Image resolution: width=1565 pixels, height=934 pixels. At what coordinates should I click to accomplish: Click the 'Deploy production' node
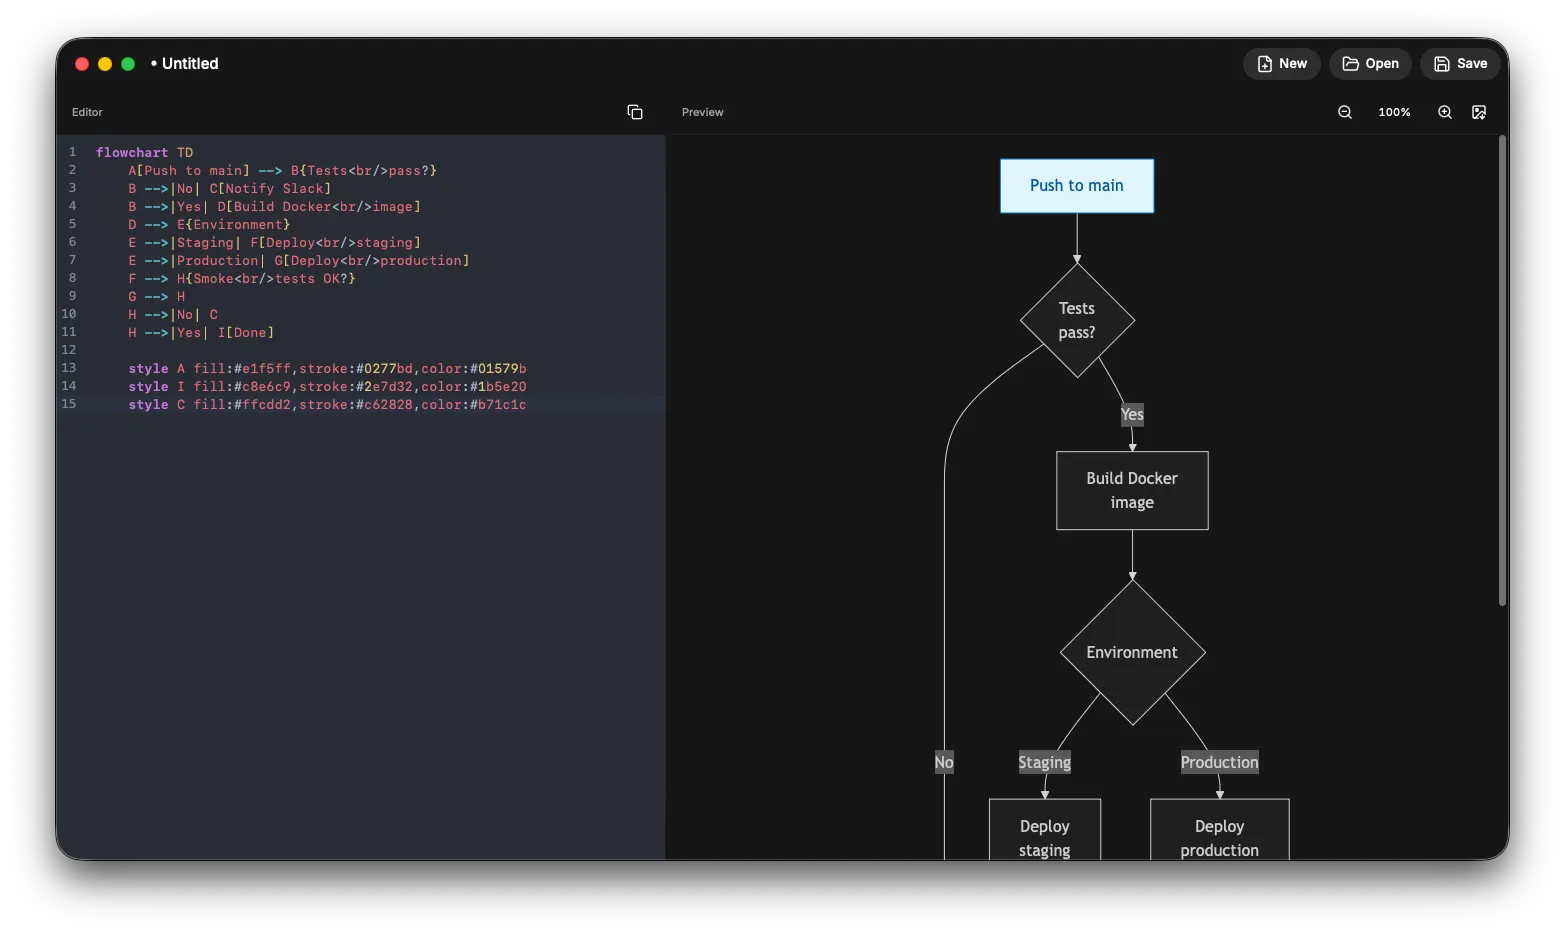(x=1220, y=830)
